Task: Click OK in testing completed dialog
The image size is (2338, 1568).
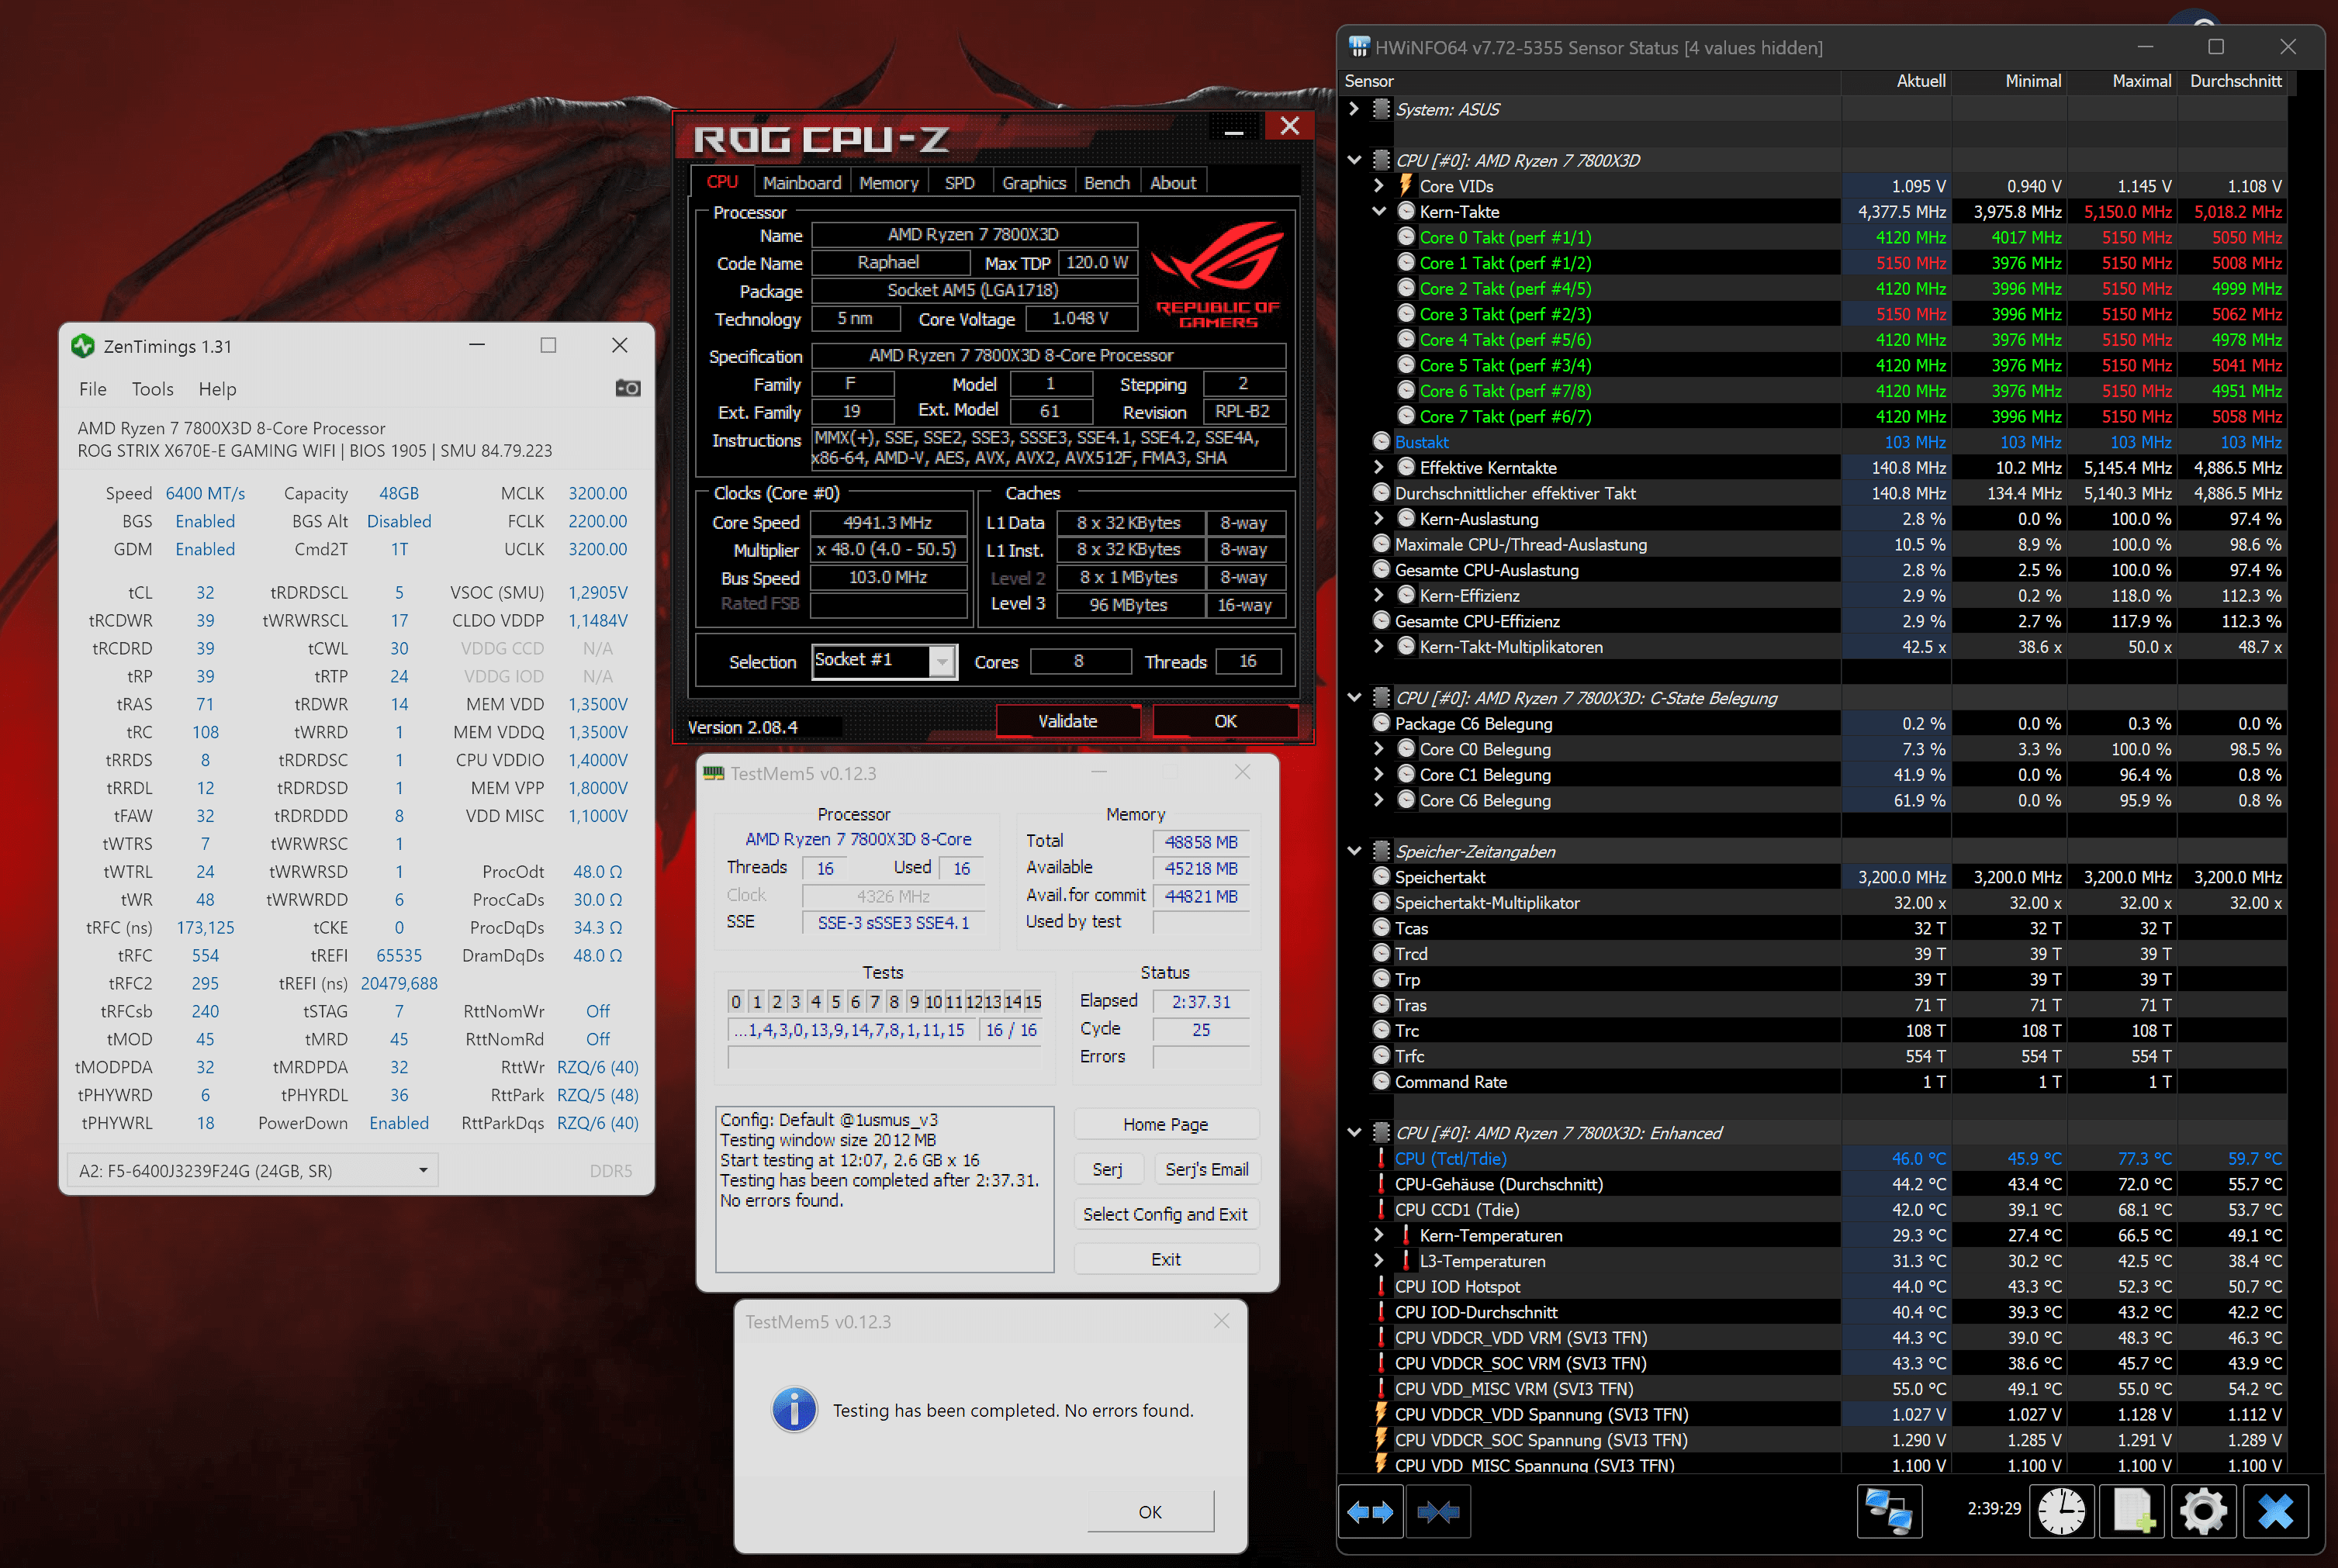Action: pyautogui.click(x=1150, y=1511)
